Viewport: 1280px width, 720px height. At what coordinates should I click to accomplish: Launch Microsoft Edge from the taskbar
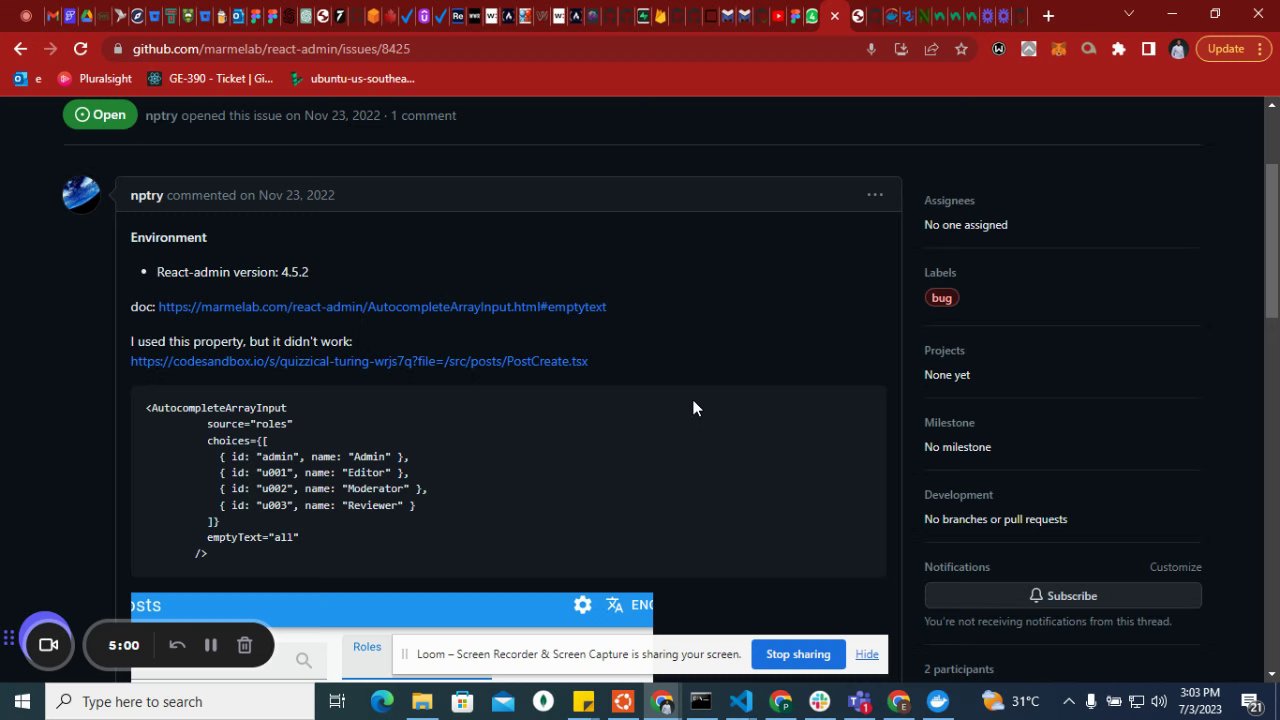[x=382, y=702]
